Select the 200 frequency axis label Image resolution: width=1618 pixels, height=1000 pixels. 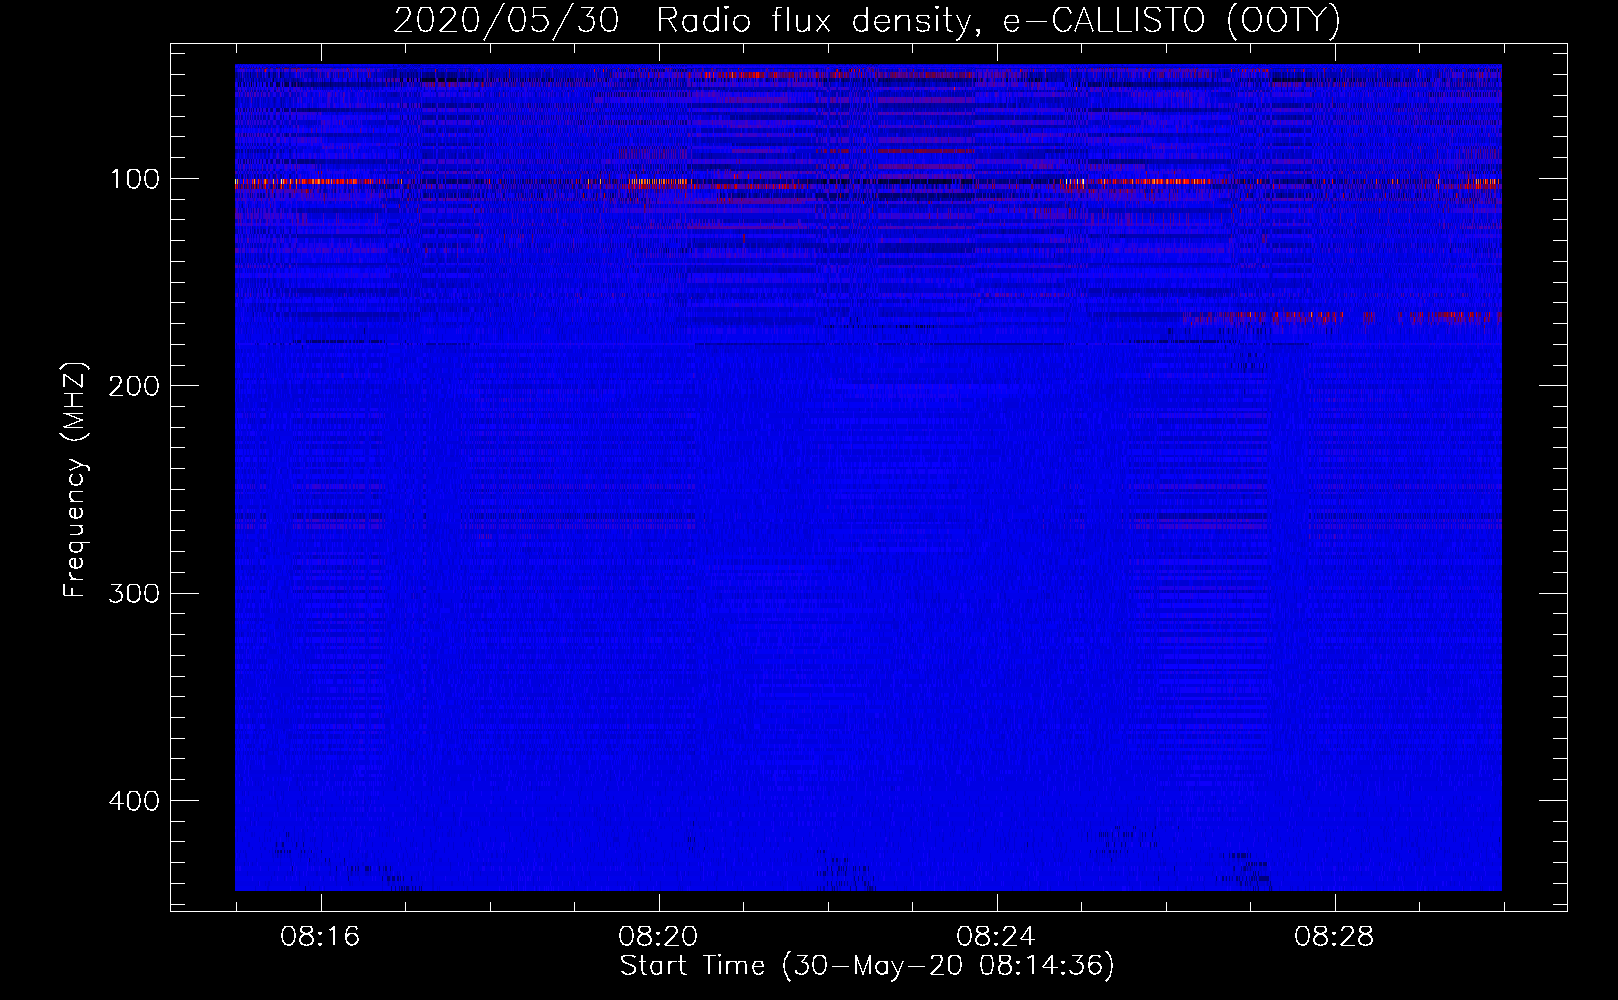134,387
